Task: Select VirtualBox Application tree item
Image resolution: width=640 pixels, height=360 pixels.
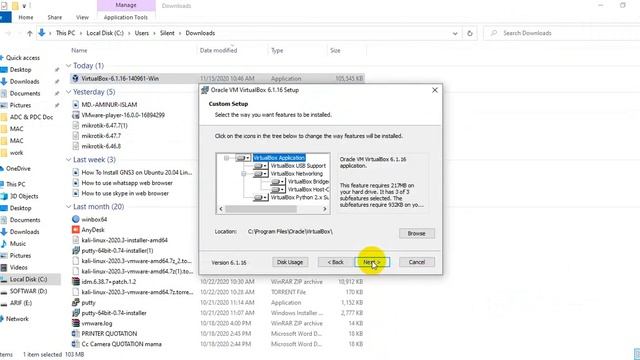Action: [279, 158]
